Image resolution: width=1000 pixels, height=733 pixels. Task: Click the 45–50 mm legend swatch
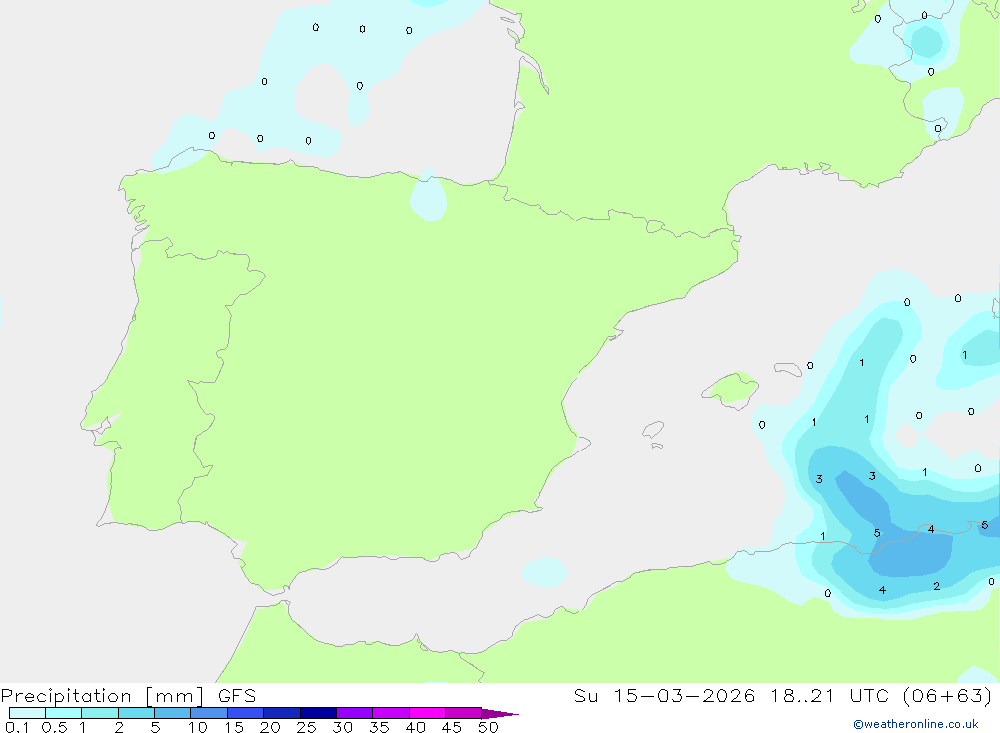click(x=463, y=713)
